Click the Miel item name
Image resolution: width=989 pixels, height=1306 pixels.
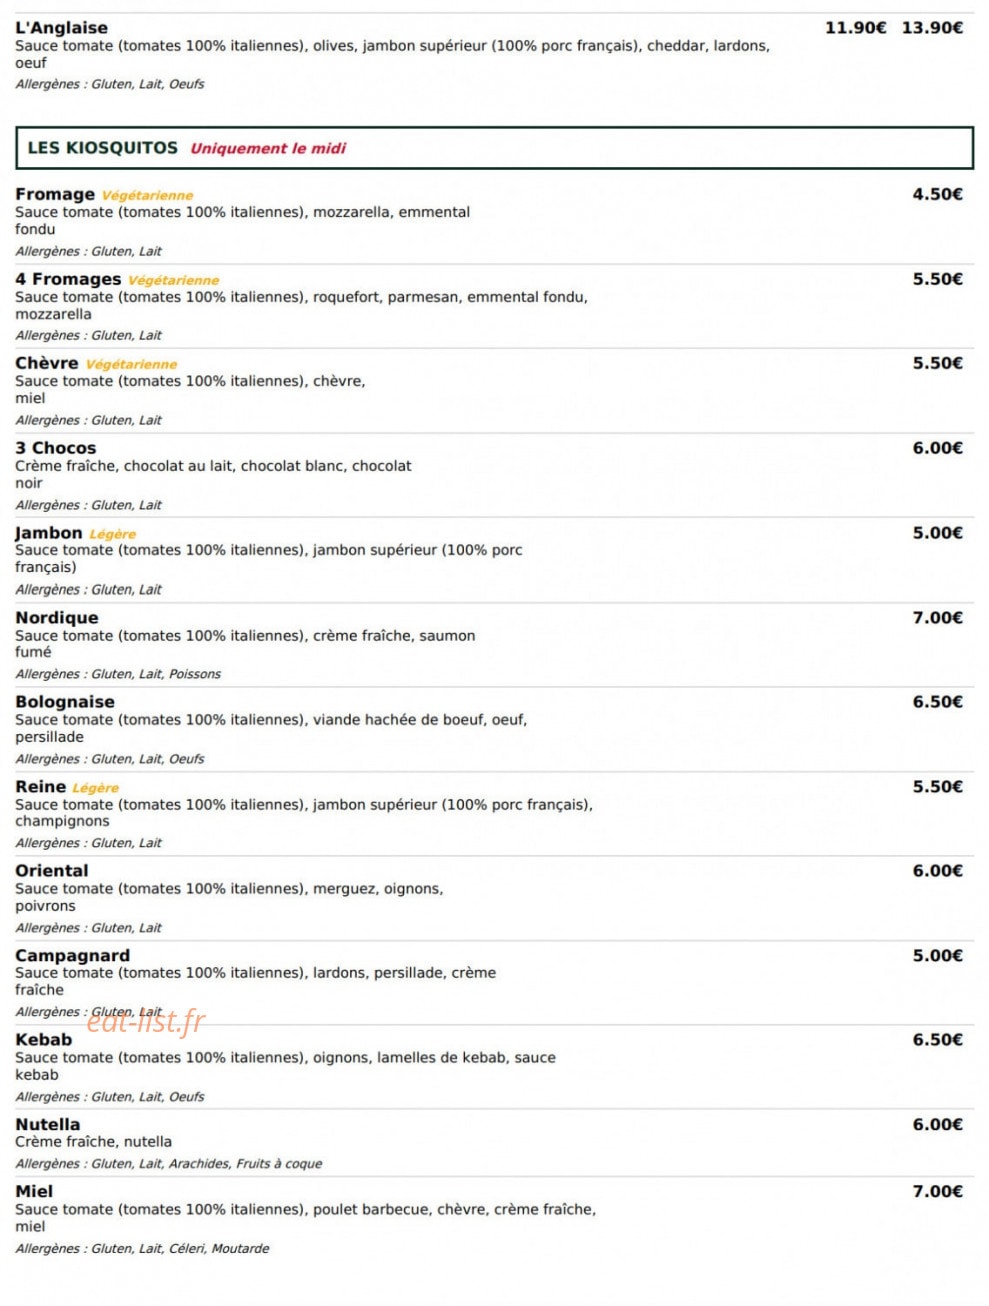point(34,1192)
